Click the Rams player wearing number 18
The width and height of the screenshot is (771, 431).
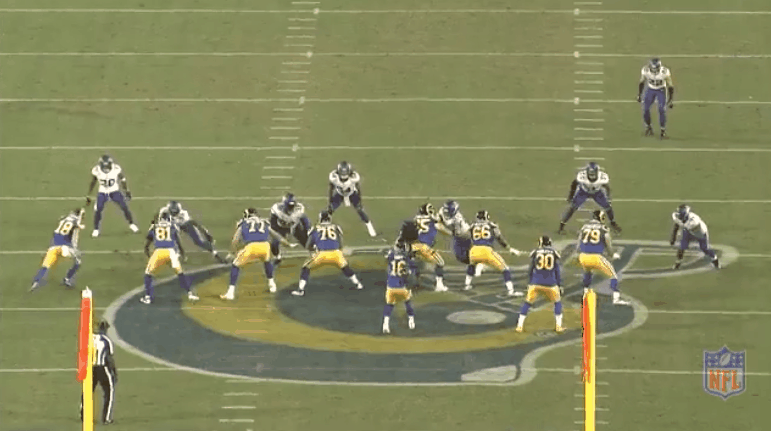point(58,249)
